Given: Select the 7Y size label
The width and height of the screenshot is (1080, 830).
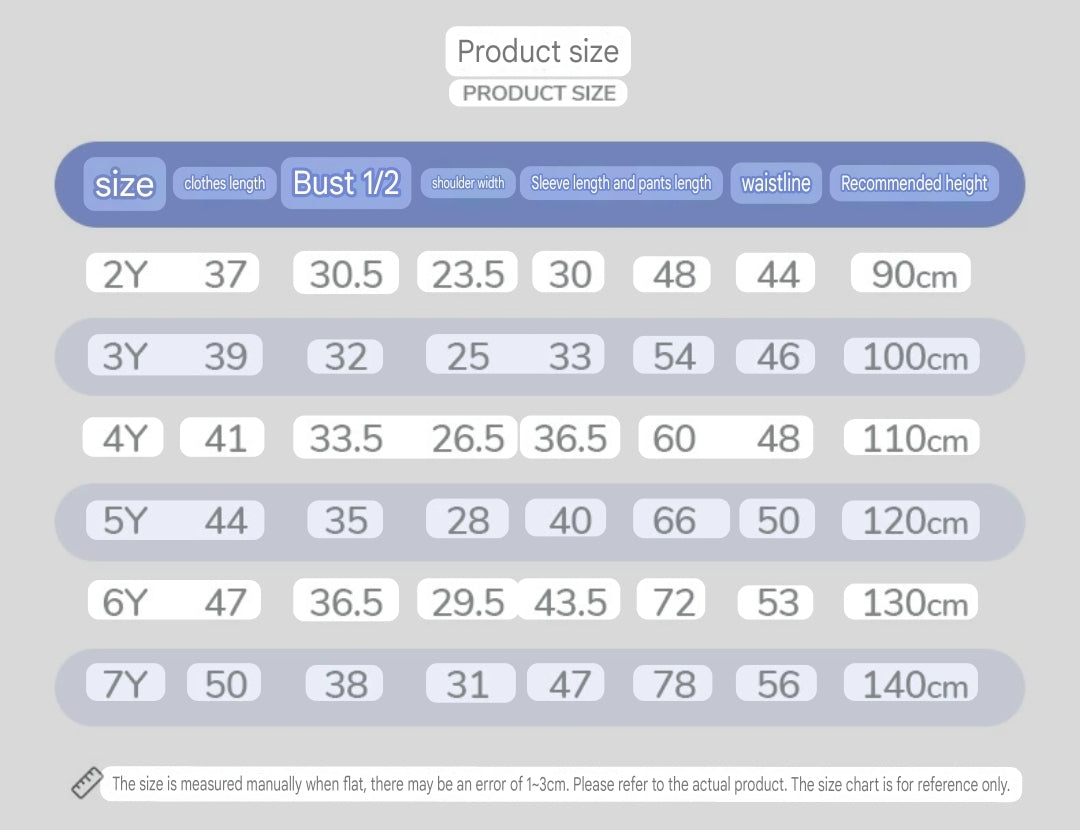Looking at the screenshot, I should (x=124, y=684).
